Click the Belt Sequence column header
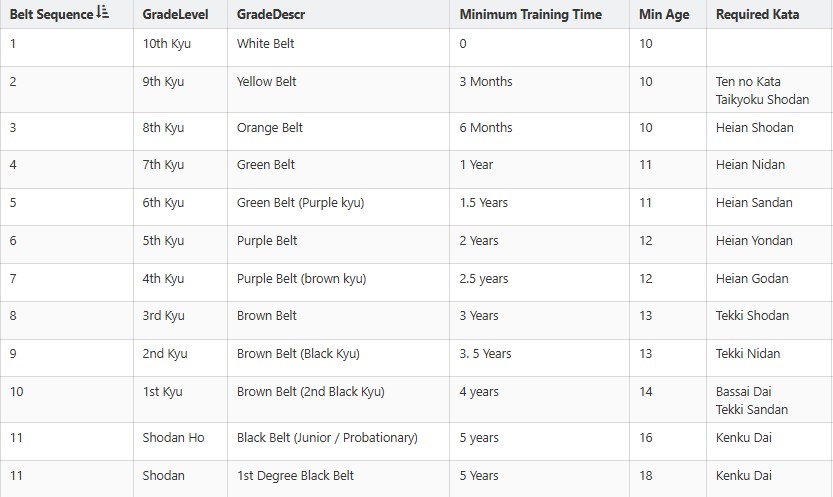 (x=52, y=14)
